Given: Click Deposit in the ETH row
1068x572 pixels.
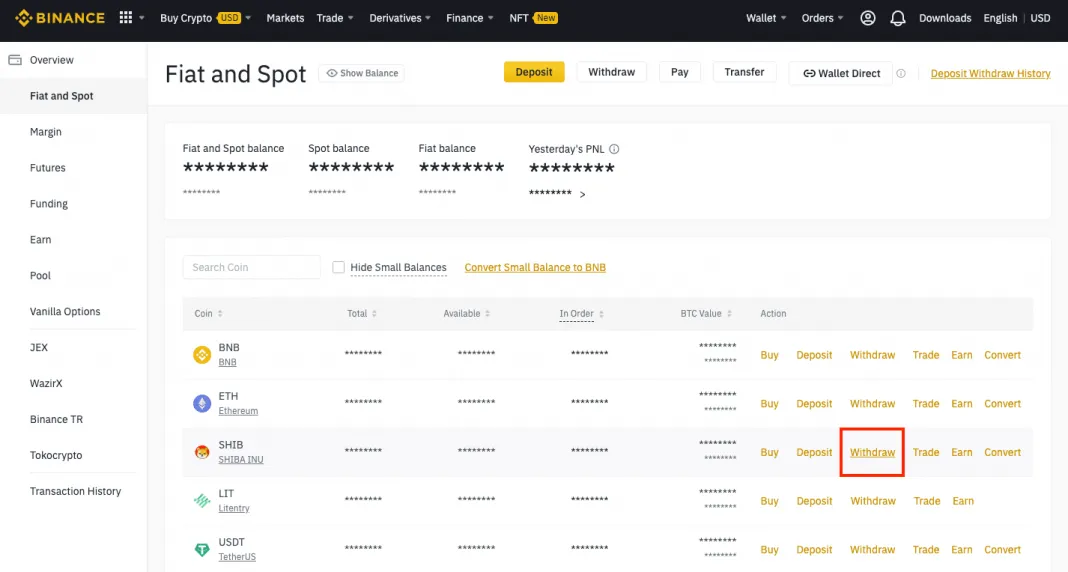Looking at the screenshot, I should tap(814, 403).
